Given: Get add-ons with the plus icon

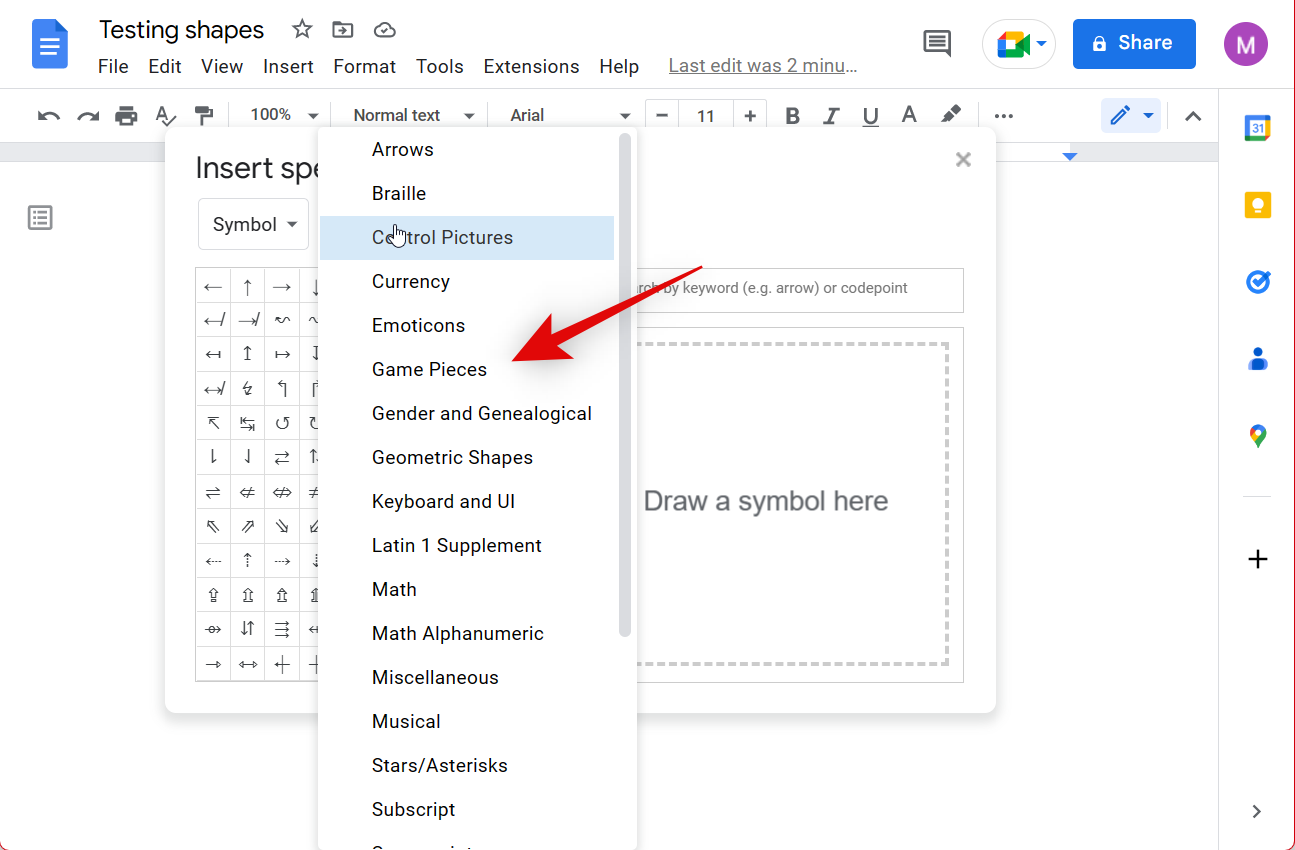Looking at the screenshot, I should (x=1258, y=559).
